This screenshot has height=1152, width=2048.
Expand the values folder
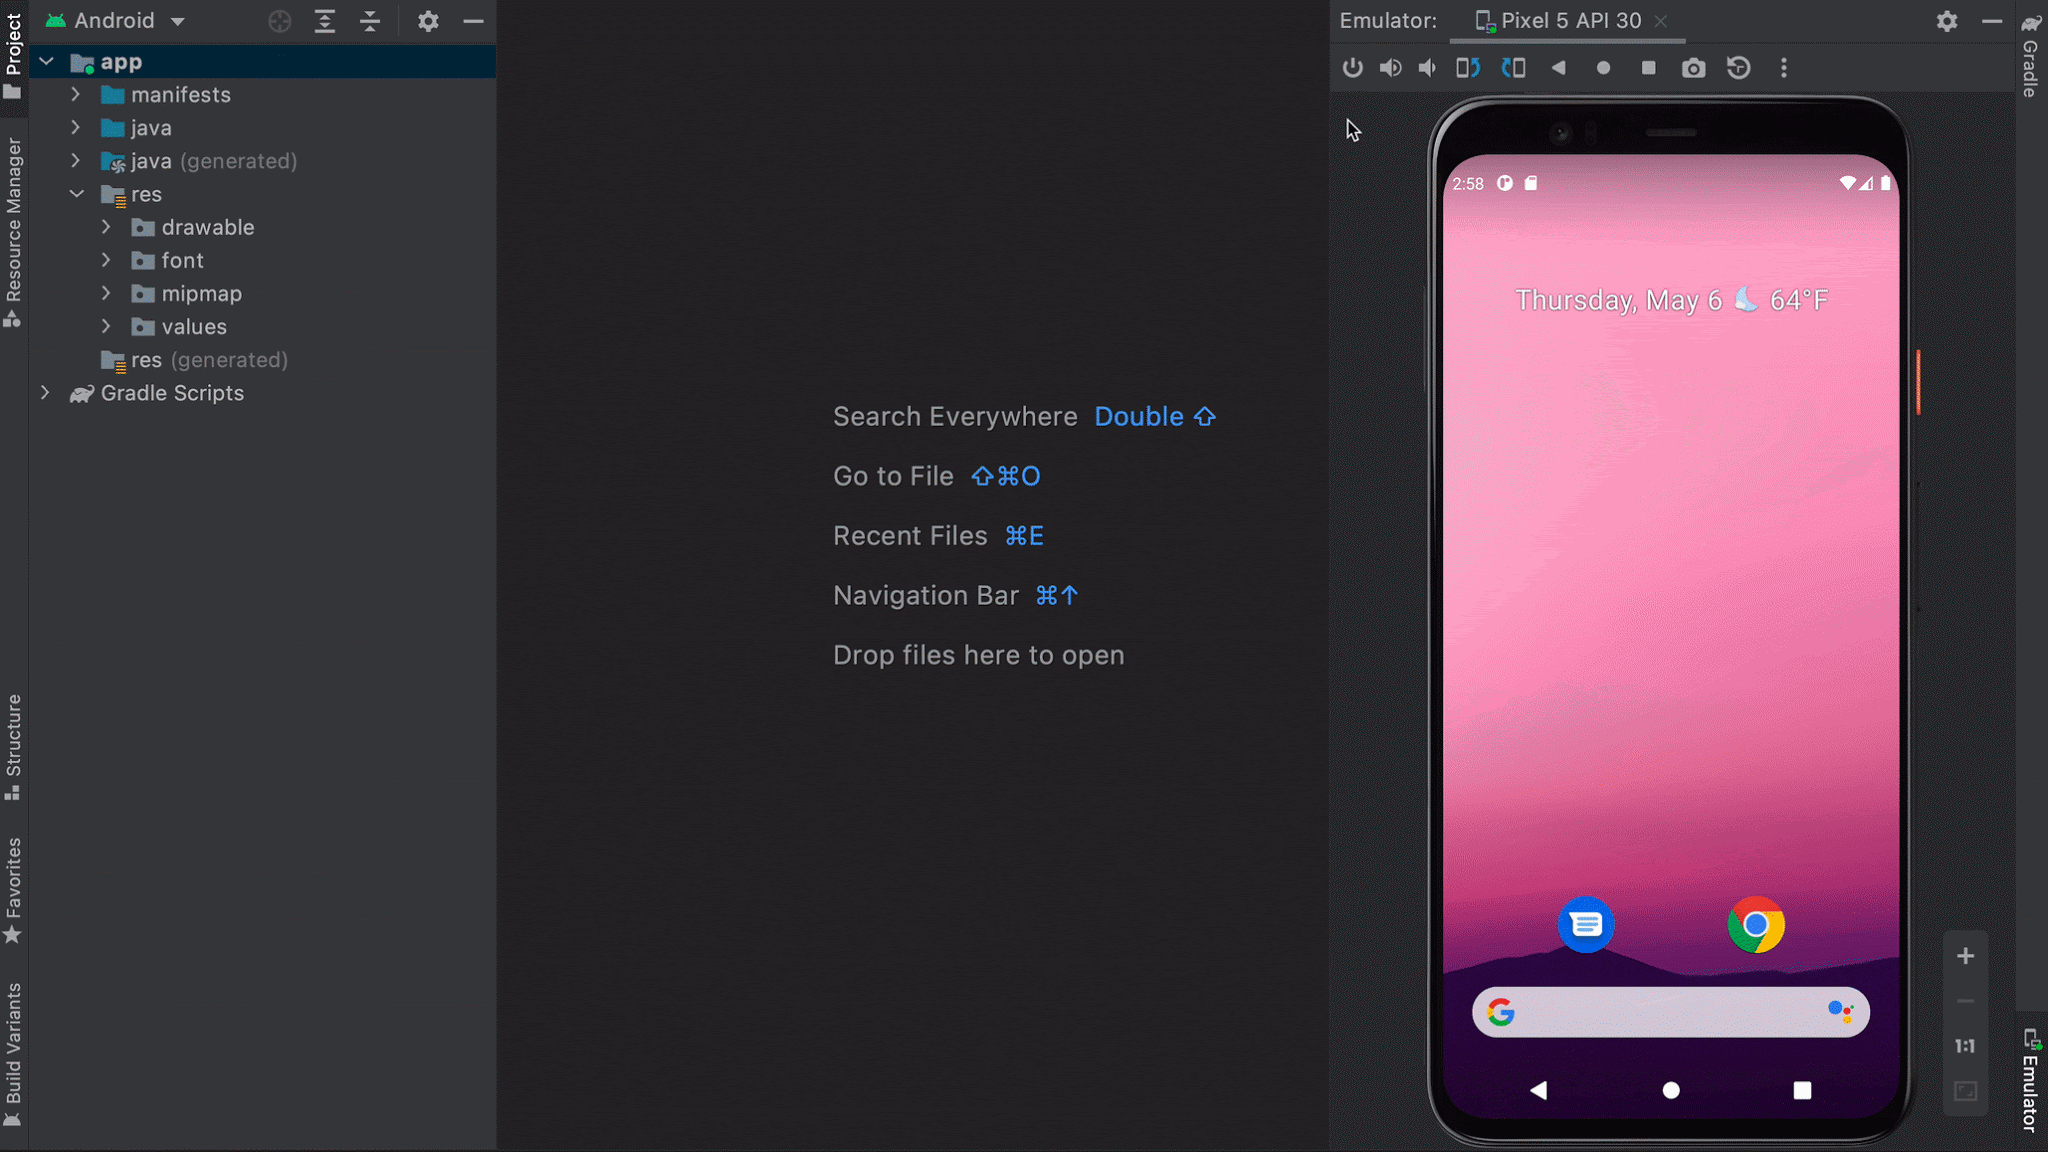pos(106,326)
